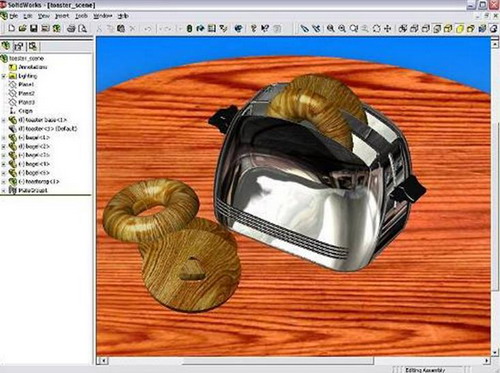Switch to the ConfigurationManager tab
This screenshot has height=373, width=500.
pos(33,46)
